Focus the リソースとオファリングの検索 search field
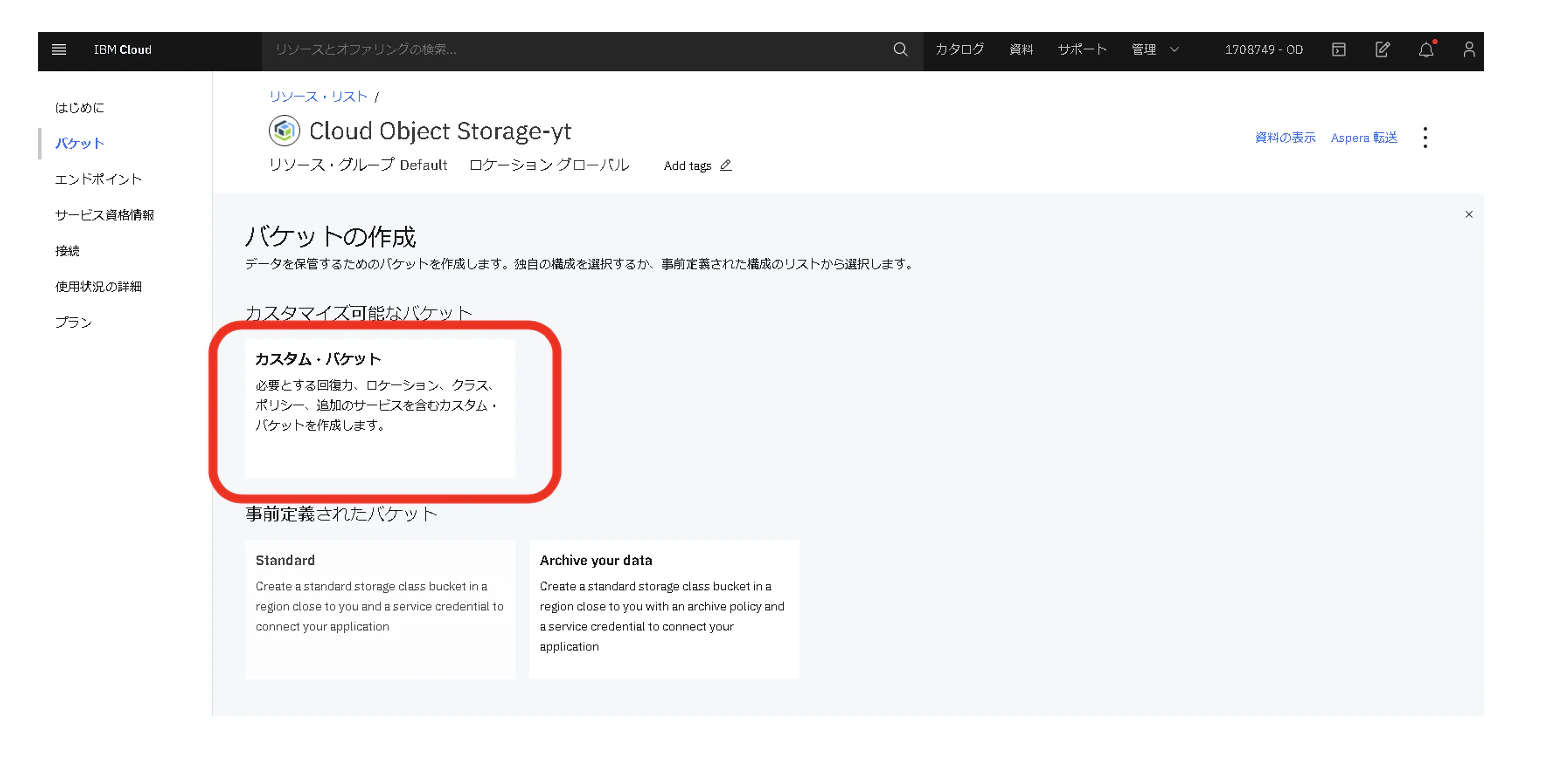Screen dimensions: 1542x760 pyautogui.click(x=578, y=50)
